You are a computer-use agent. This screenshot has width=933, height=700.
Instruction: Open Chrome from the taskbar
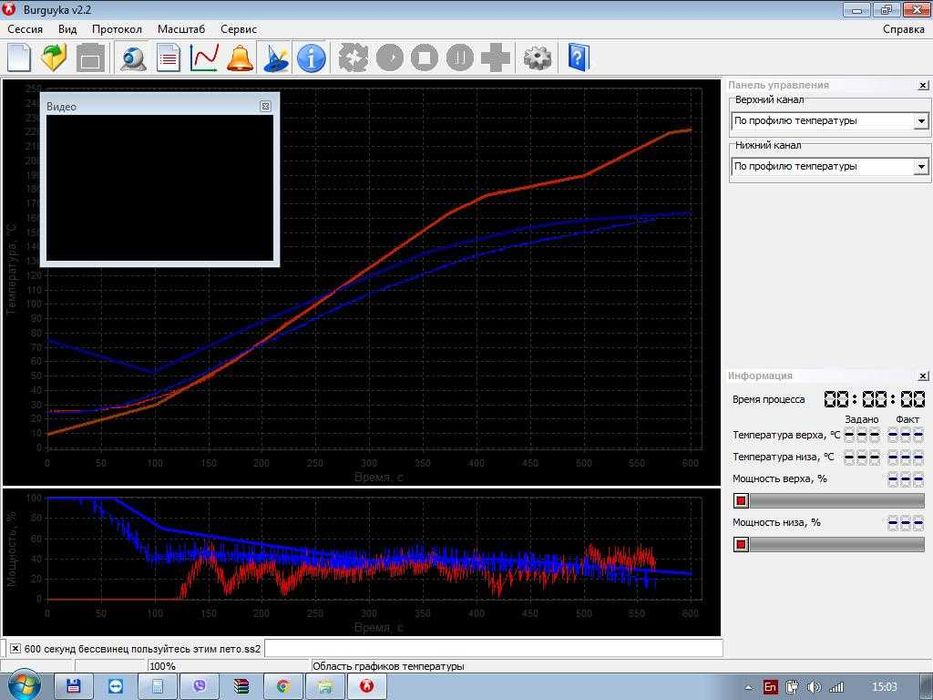click(283, 687)
